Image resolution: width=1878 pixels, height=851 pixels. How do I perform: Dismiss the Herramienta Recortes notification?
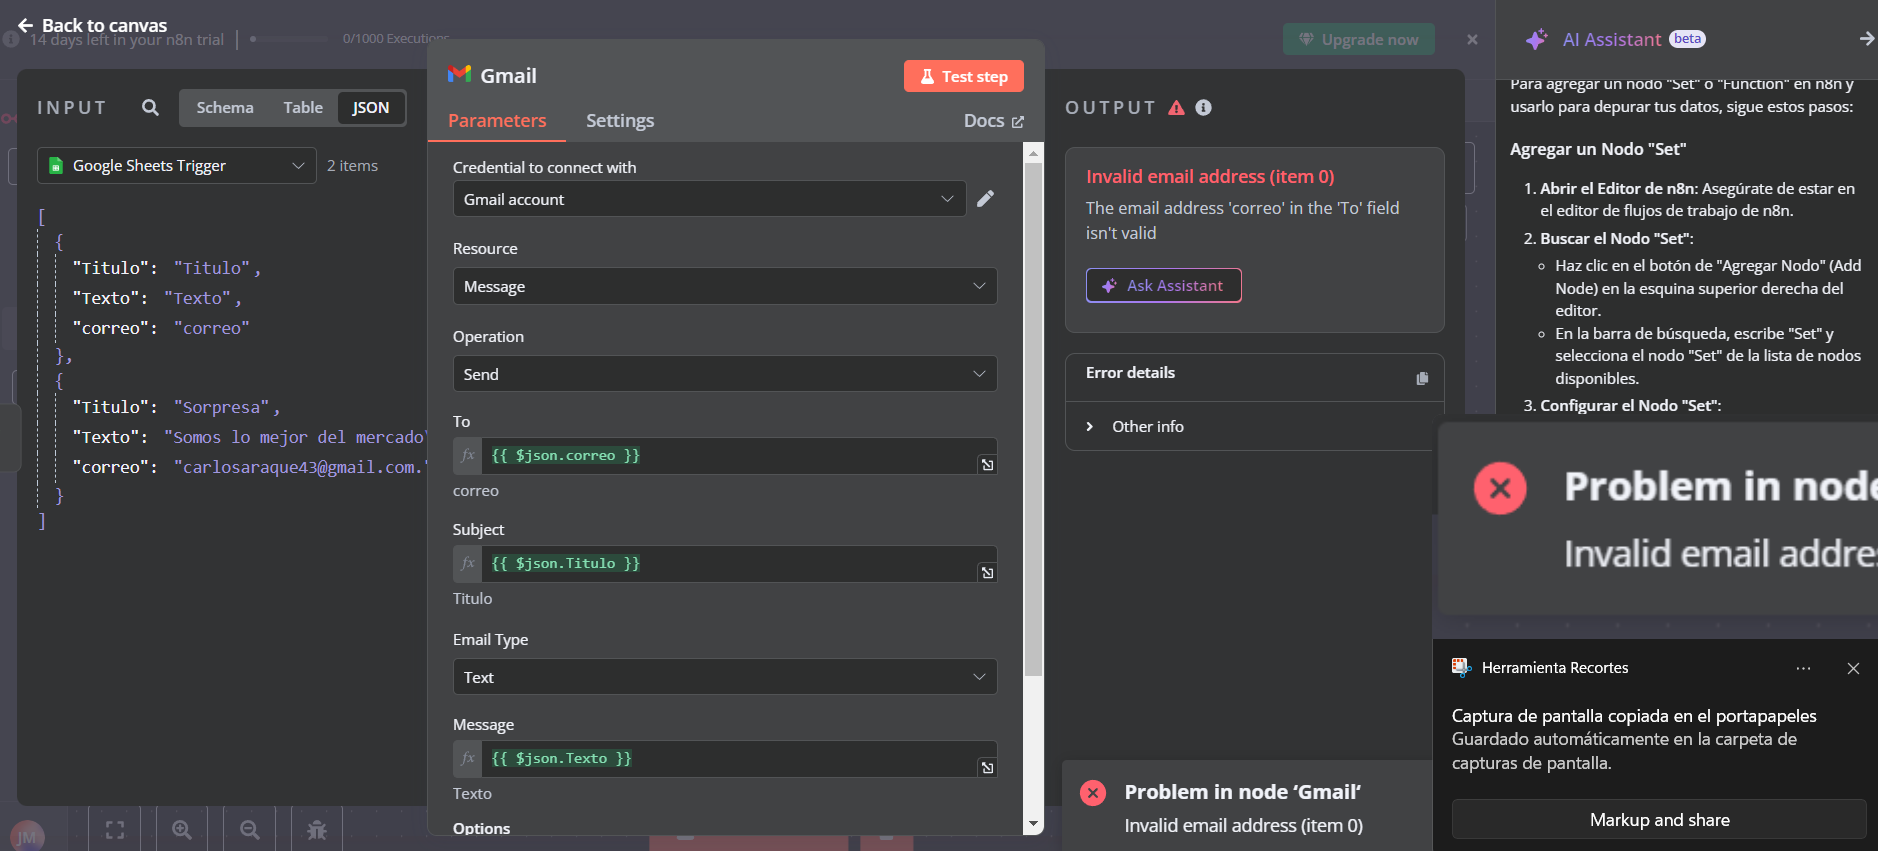(1853, 668)
